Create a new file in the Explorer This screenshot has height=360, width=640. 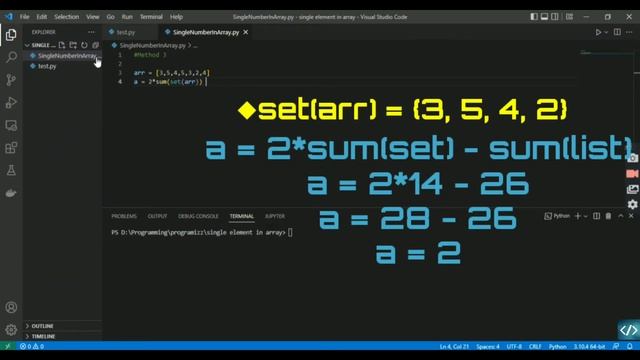click(x=62, y=45)
